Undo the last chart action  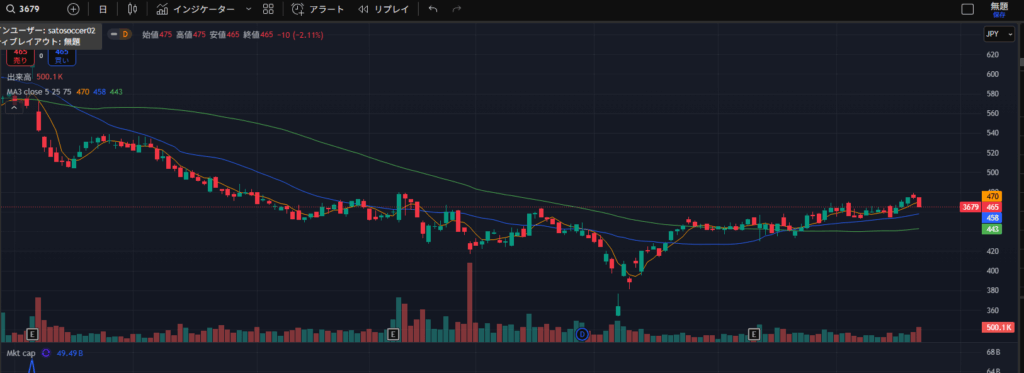433,9
